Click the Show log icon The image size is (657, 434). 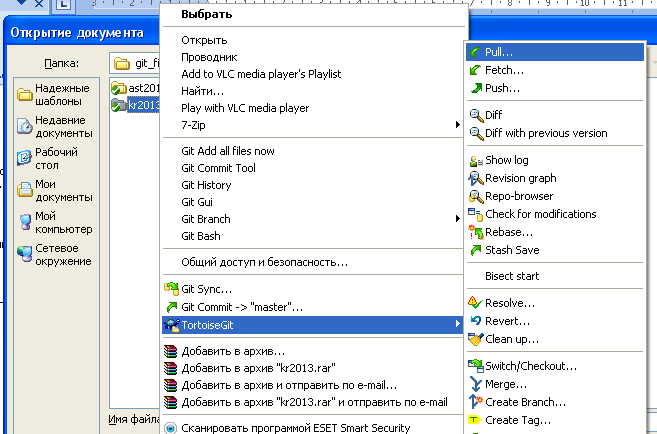tap(476, 160)
